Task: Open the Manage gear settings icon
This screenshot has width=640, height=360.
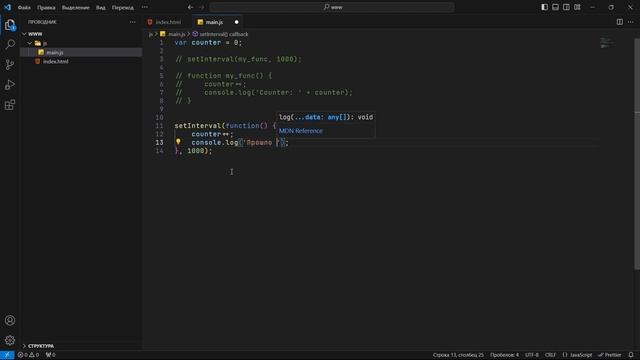Action: pyautogui.click(x=10, y=340)
